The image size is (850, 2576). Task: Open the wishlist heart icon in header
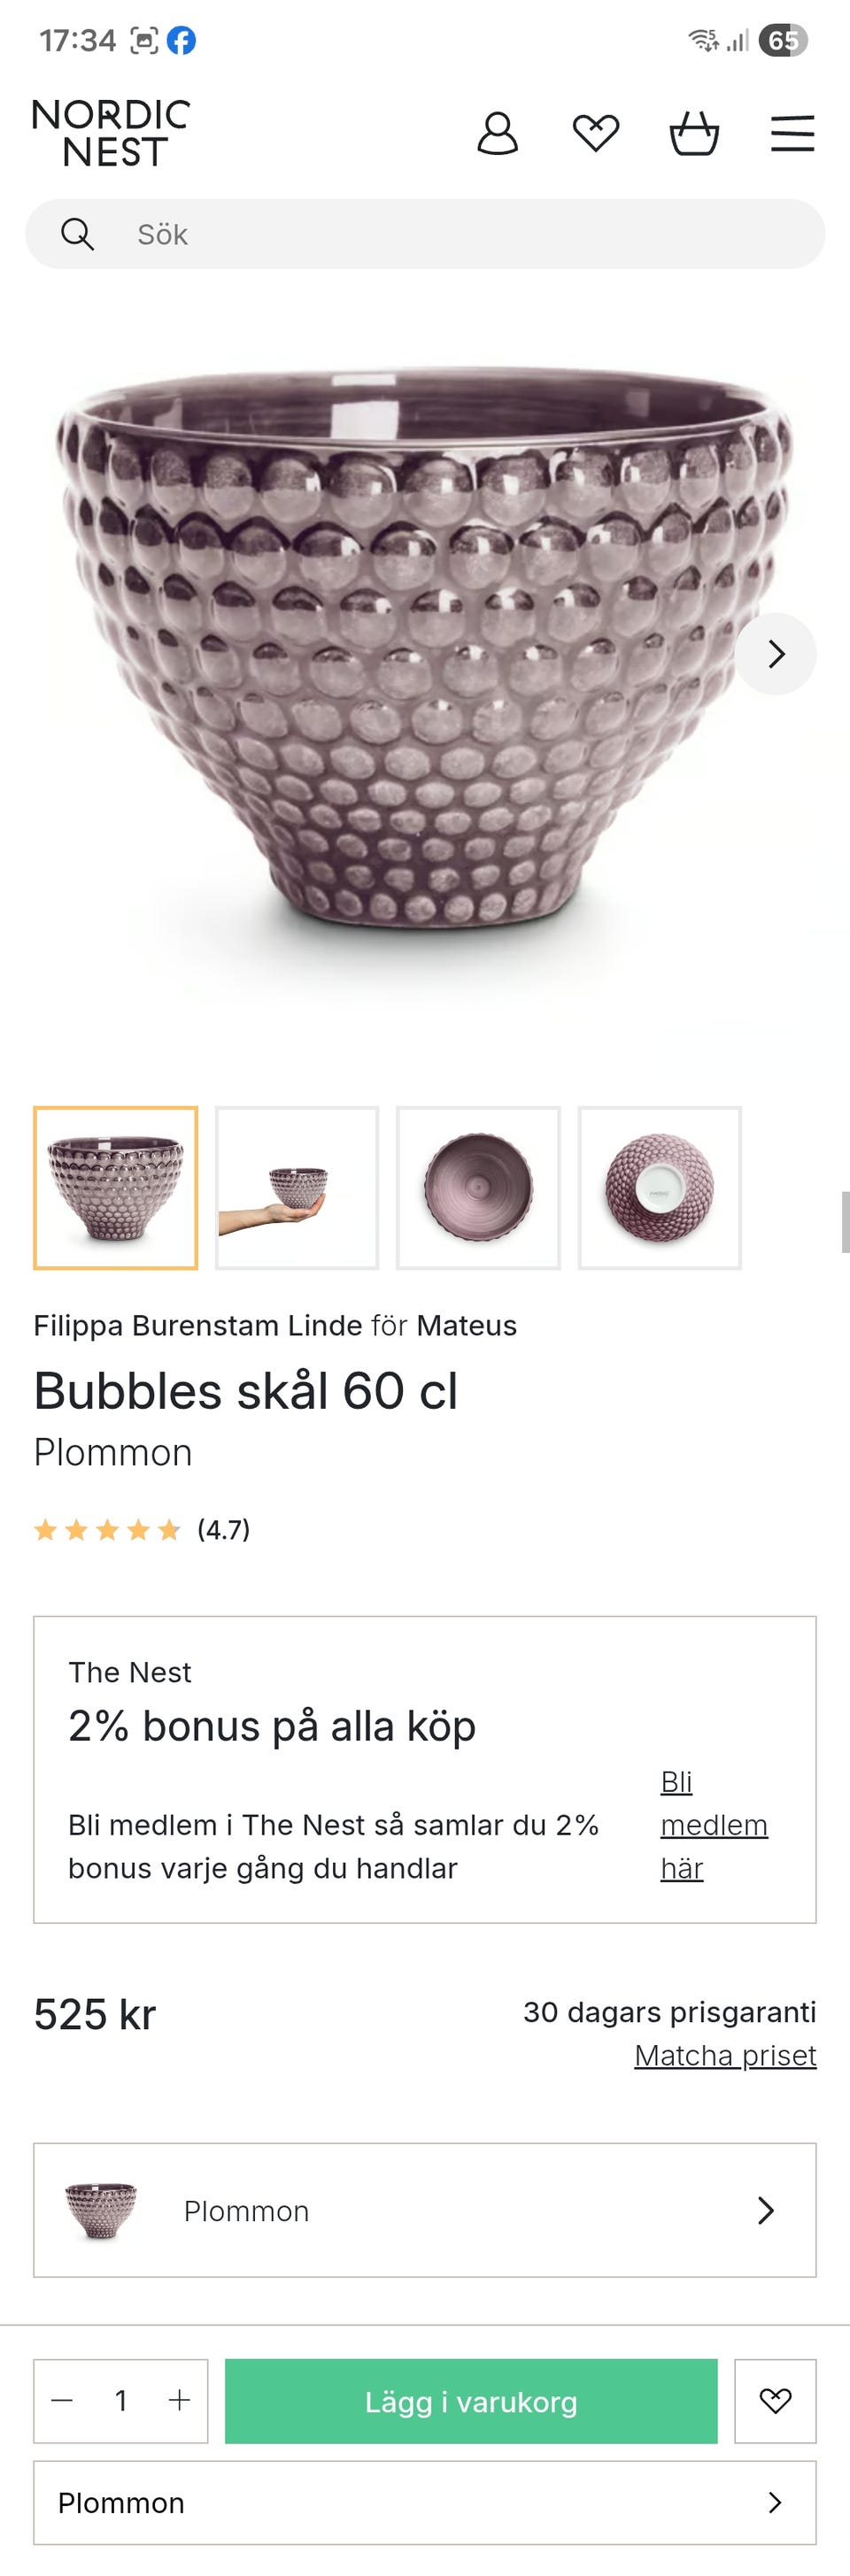(595, 133)
